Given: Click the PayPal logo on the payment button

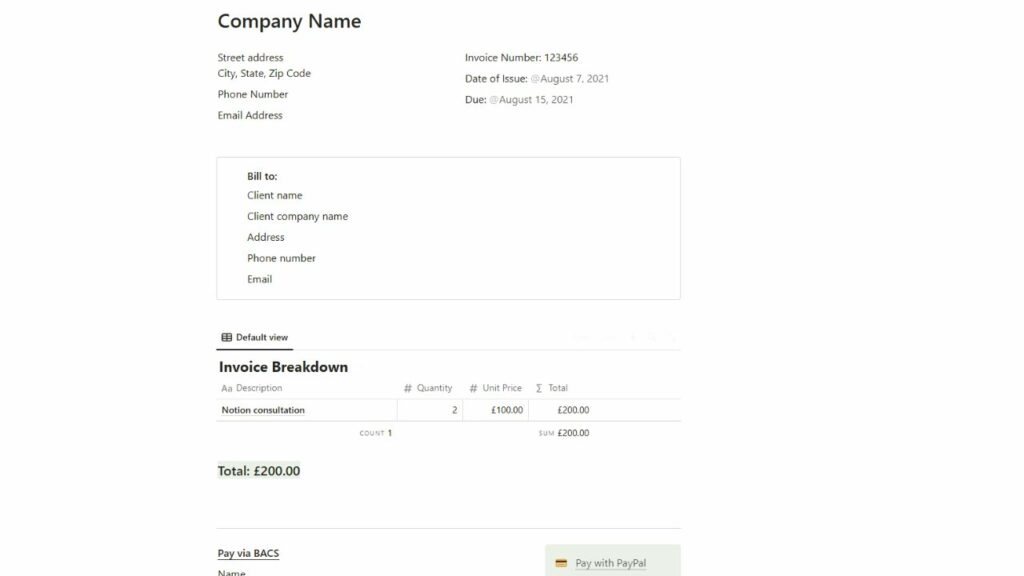Looking at the screenshot, I should click(x=560, y=562).
